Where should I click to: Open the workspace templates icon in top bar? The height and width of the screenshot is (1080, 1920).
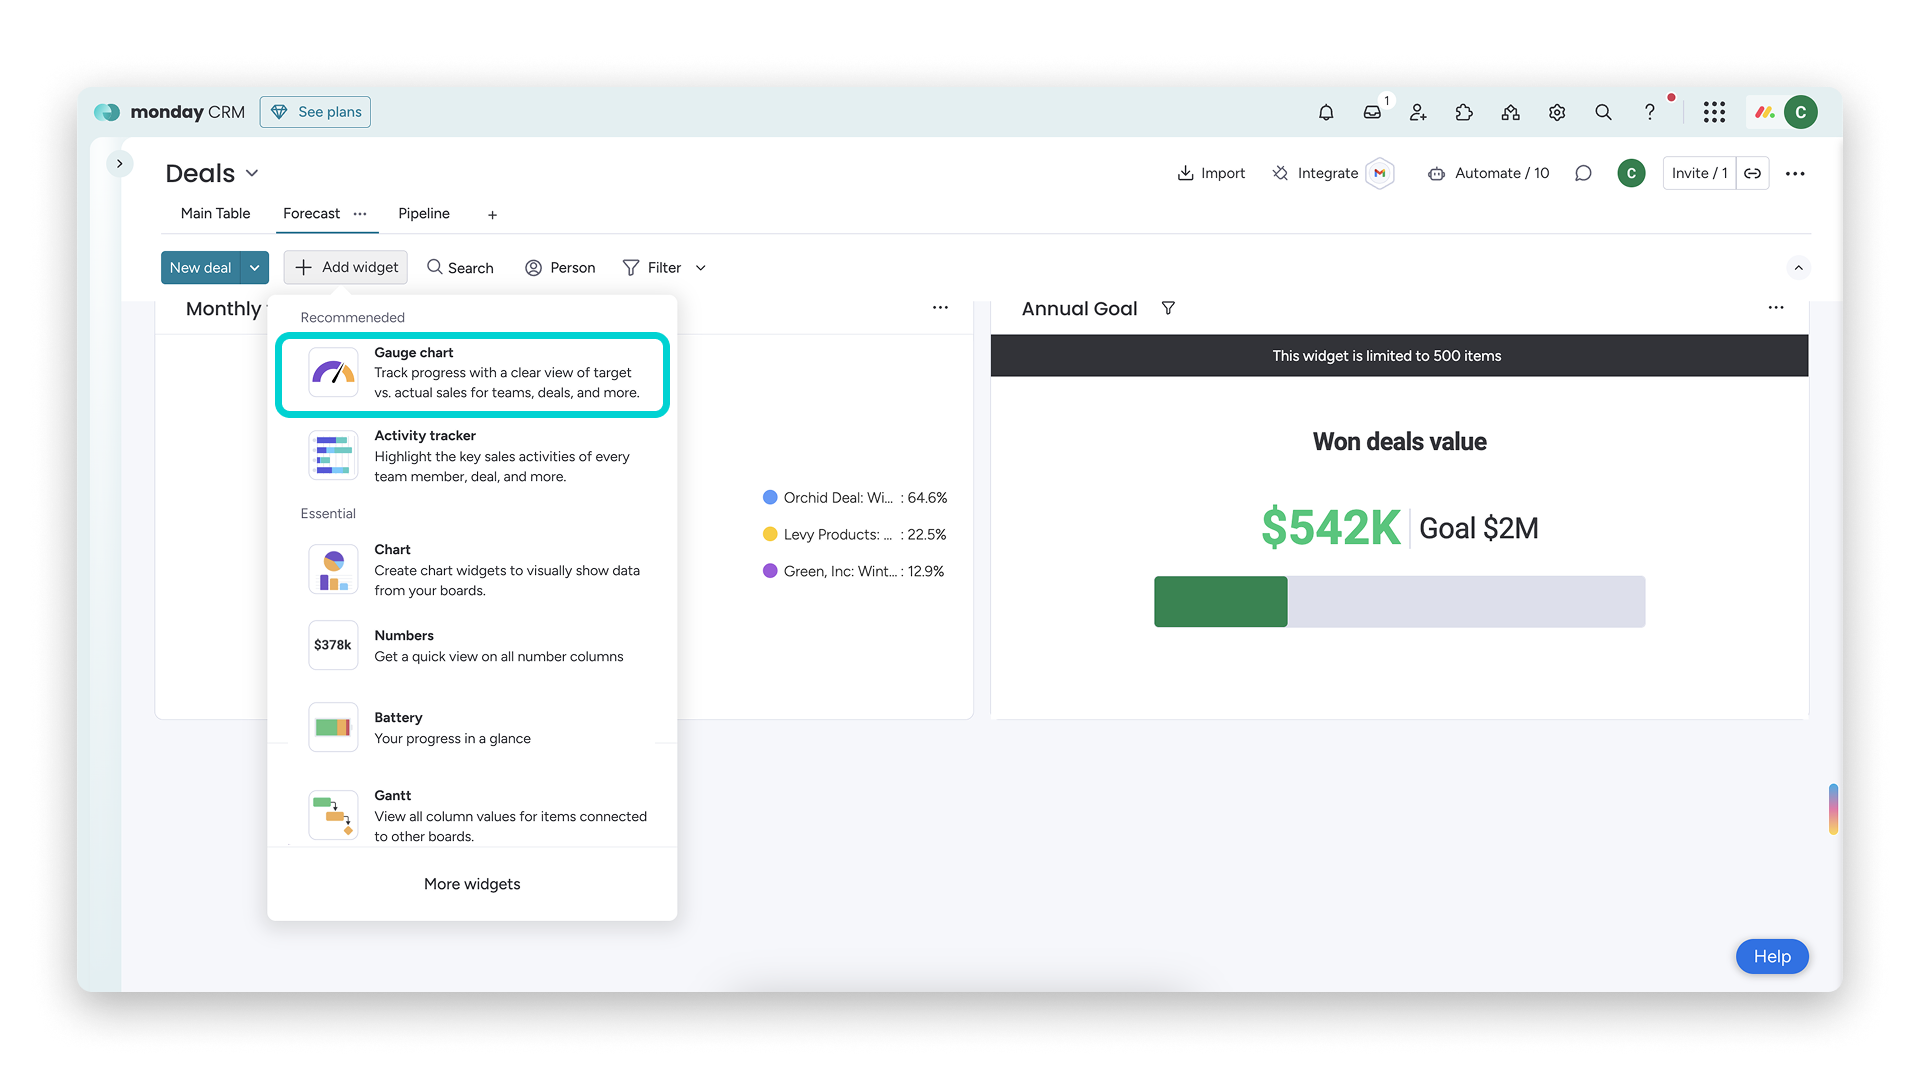point(1511,112)
